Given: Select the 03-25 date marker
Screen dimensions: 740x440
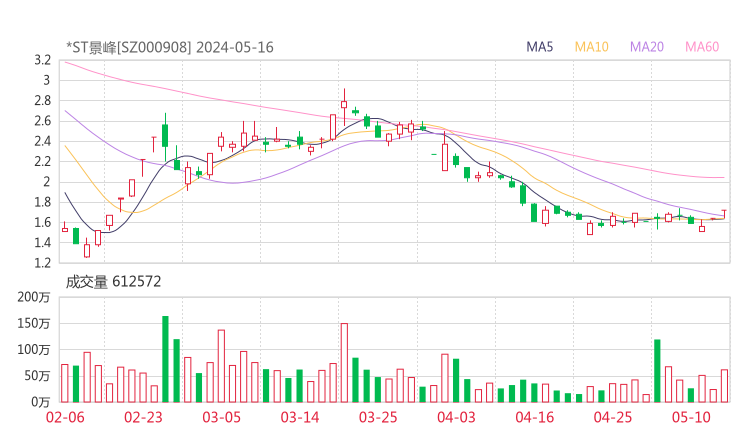Looking at the screenshot, I should (x=378, y=417).
